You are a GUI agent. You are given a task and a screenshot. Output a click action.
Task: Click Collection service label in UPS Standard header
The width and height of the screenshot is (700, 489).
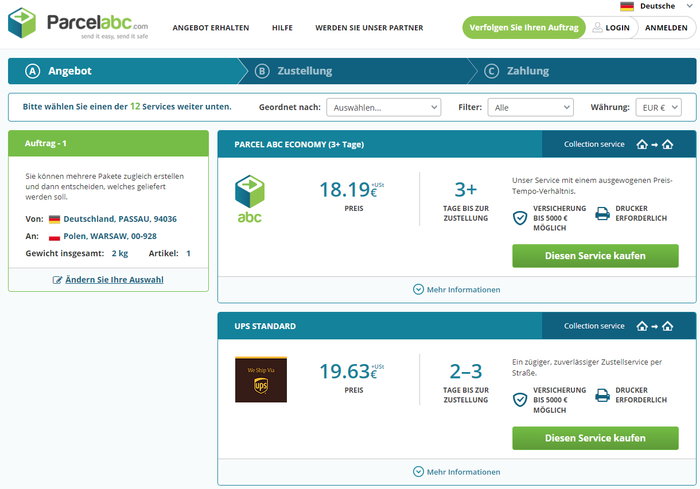click(594, 326)
